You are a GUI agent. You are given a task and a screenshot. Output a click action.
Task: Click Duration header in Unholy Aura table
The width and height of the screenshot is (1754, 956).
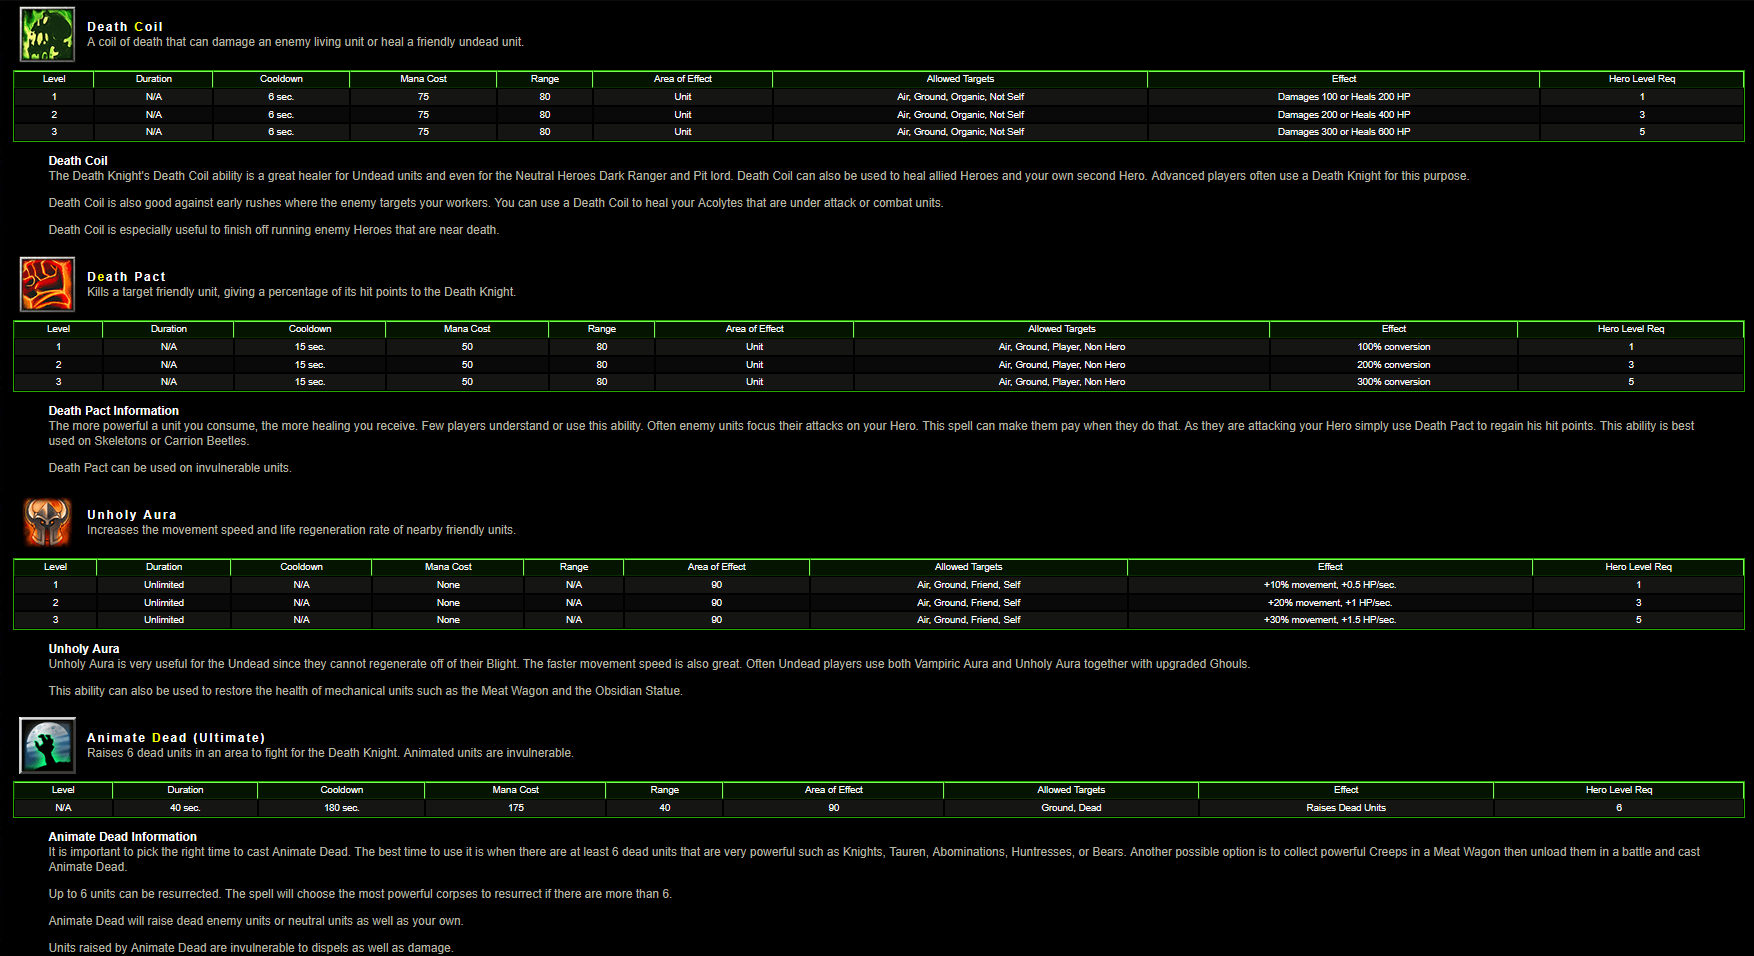pyautogui.click(x=164, y=567)
